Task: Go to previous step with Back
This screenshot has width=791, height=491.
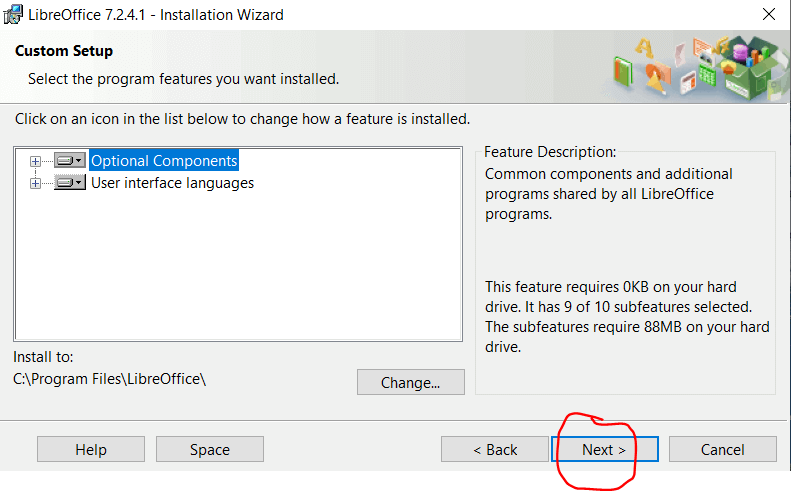Action: pyautogui.click(x=495, y=449)
